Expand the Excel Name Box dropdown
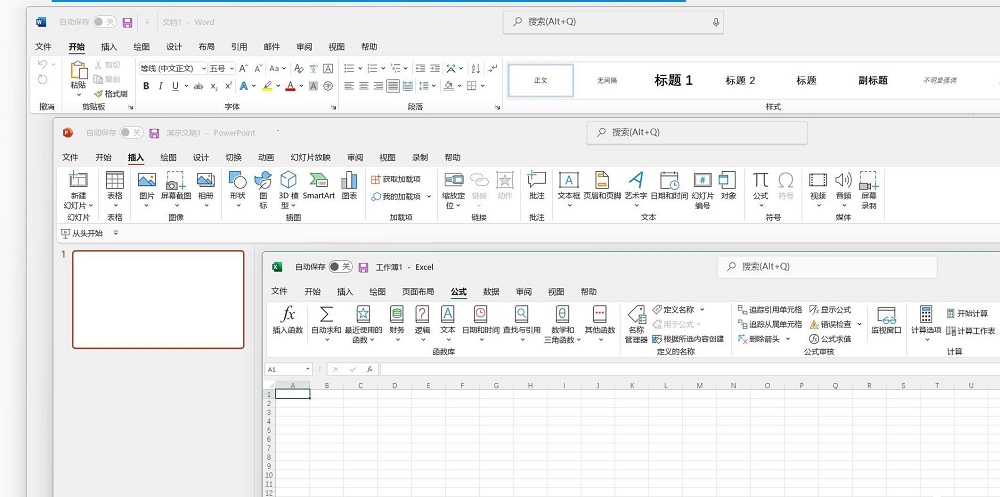 click(x=307, y=369)
